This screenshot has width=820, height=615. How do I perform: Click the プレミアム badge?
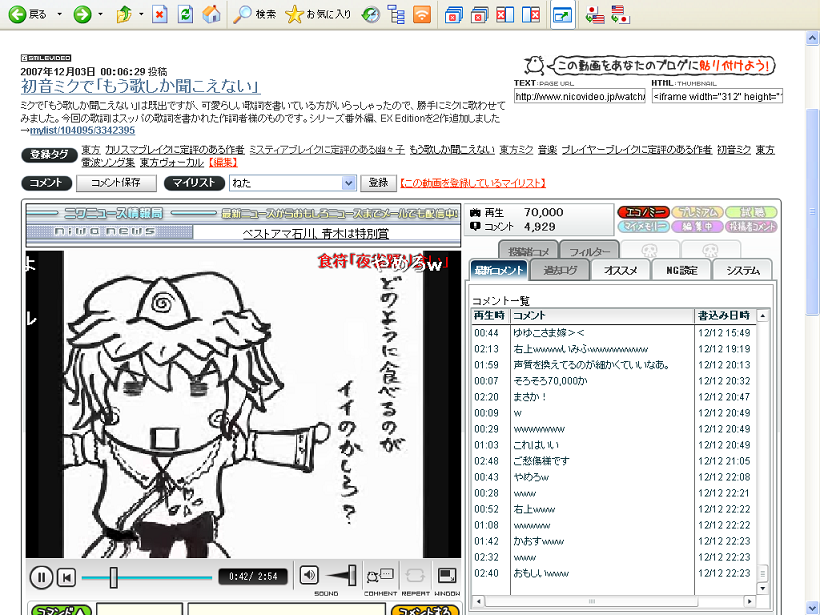pyautogui.click(x=698, y=212)
